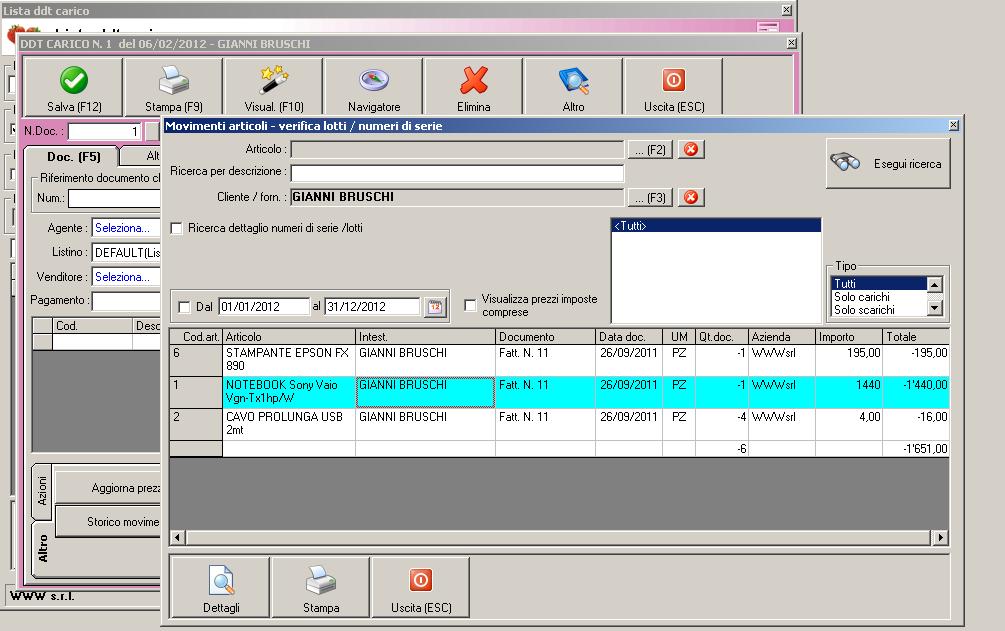The width and height of the screenshot is (1005, 631).
Task: Open the Venditore Seleziona... dropdown
Action: 126,277
